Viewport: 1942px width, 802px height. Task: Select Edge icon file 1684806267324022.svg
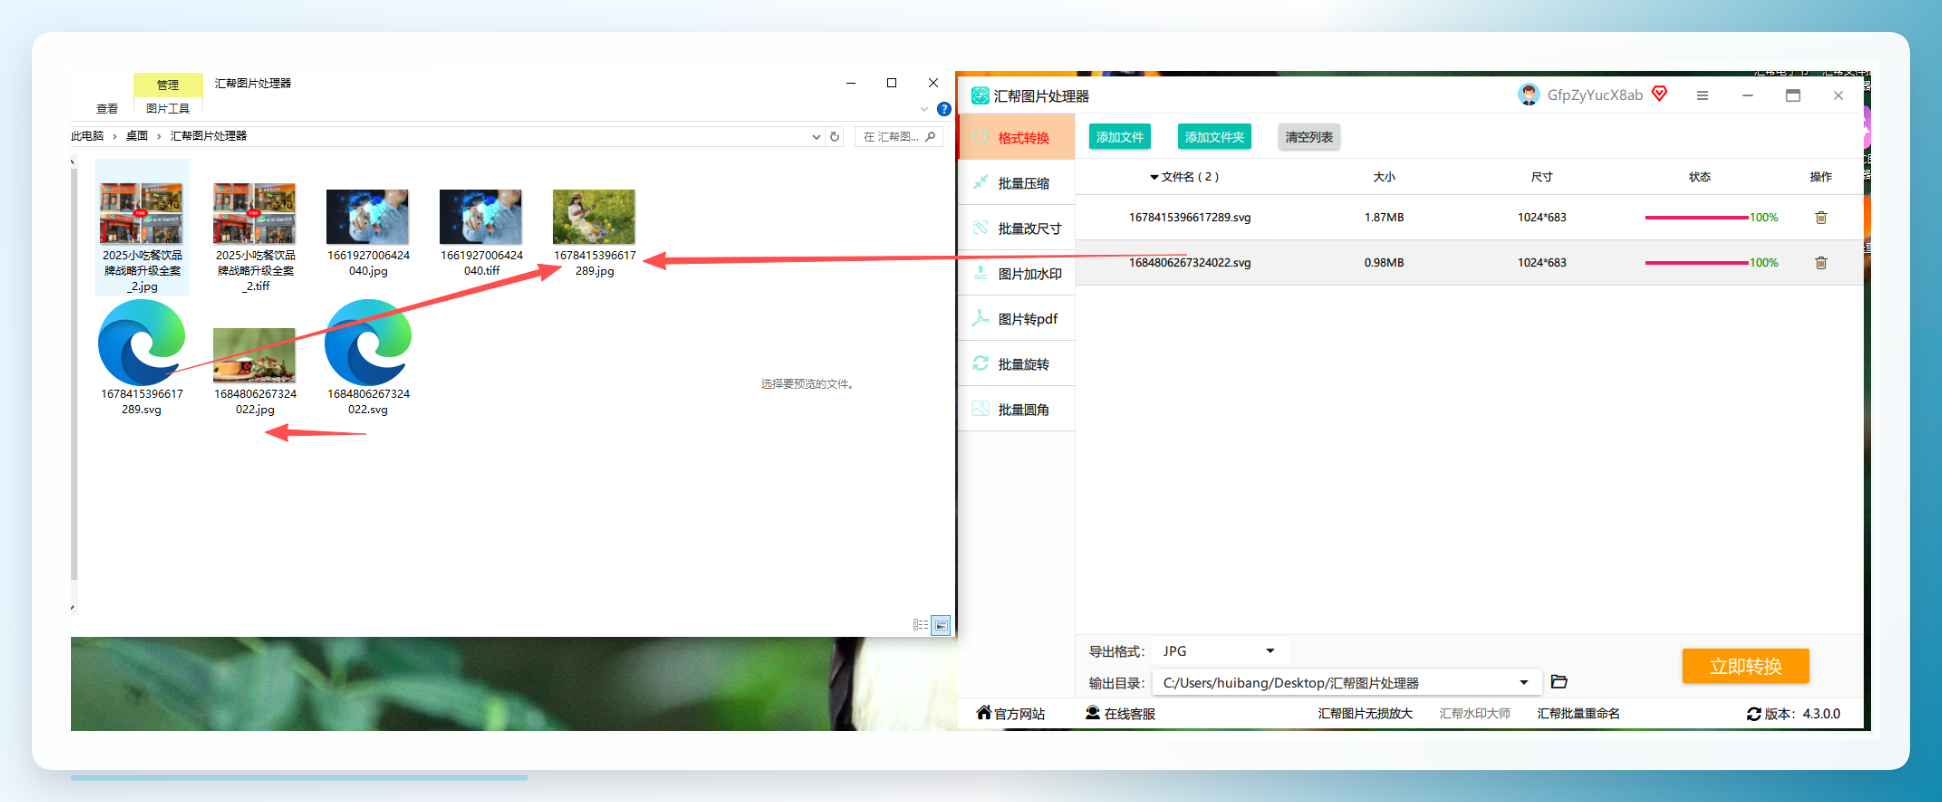368,358
